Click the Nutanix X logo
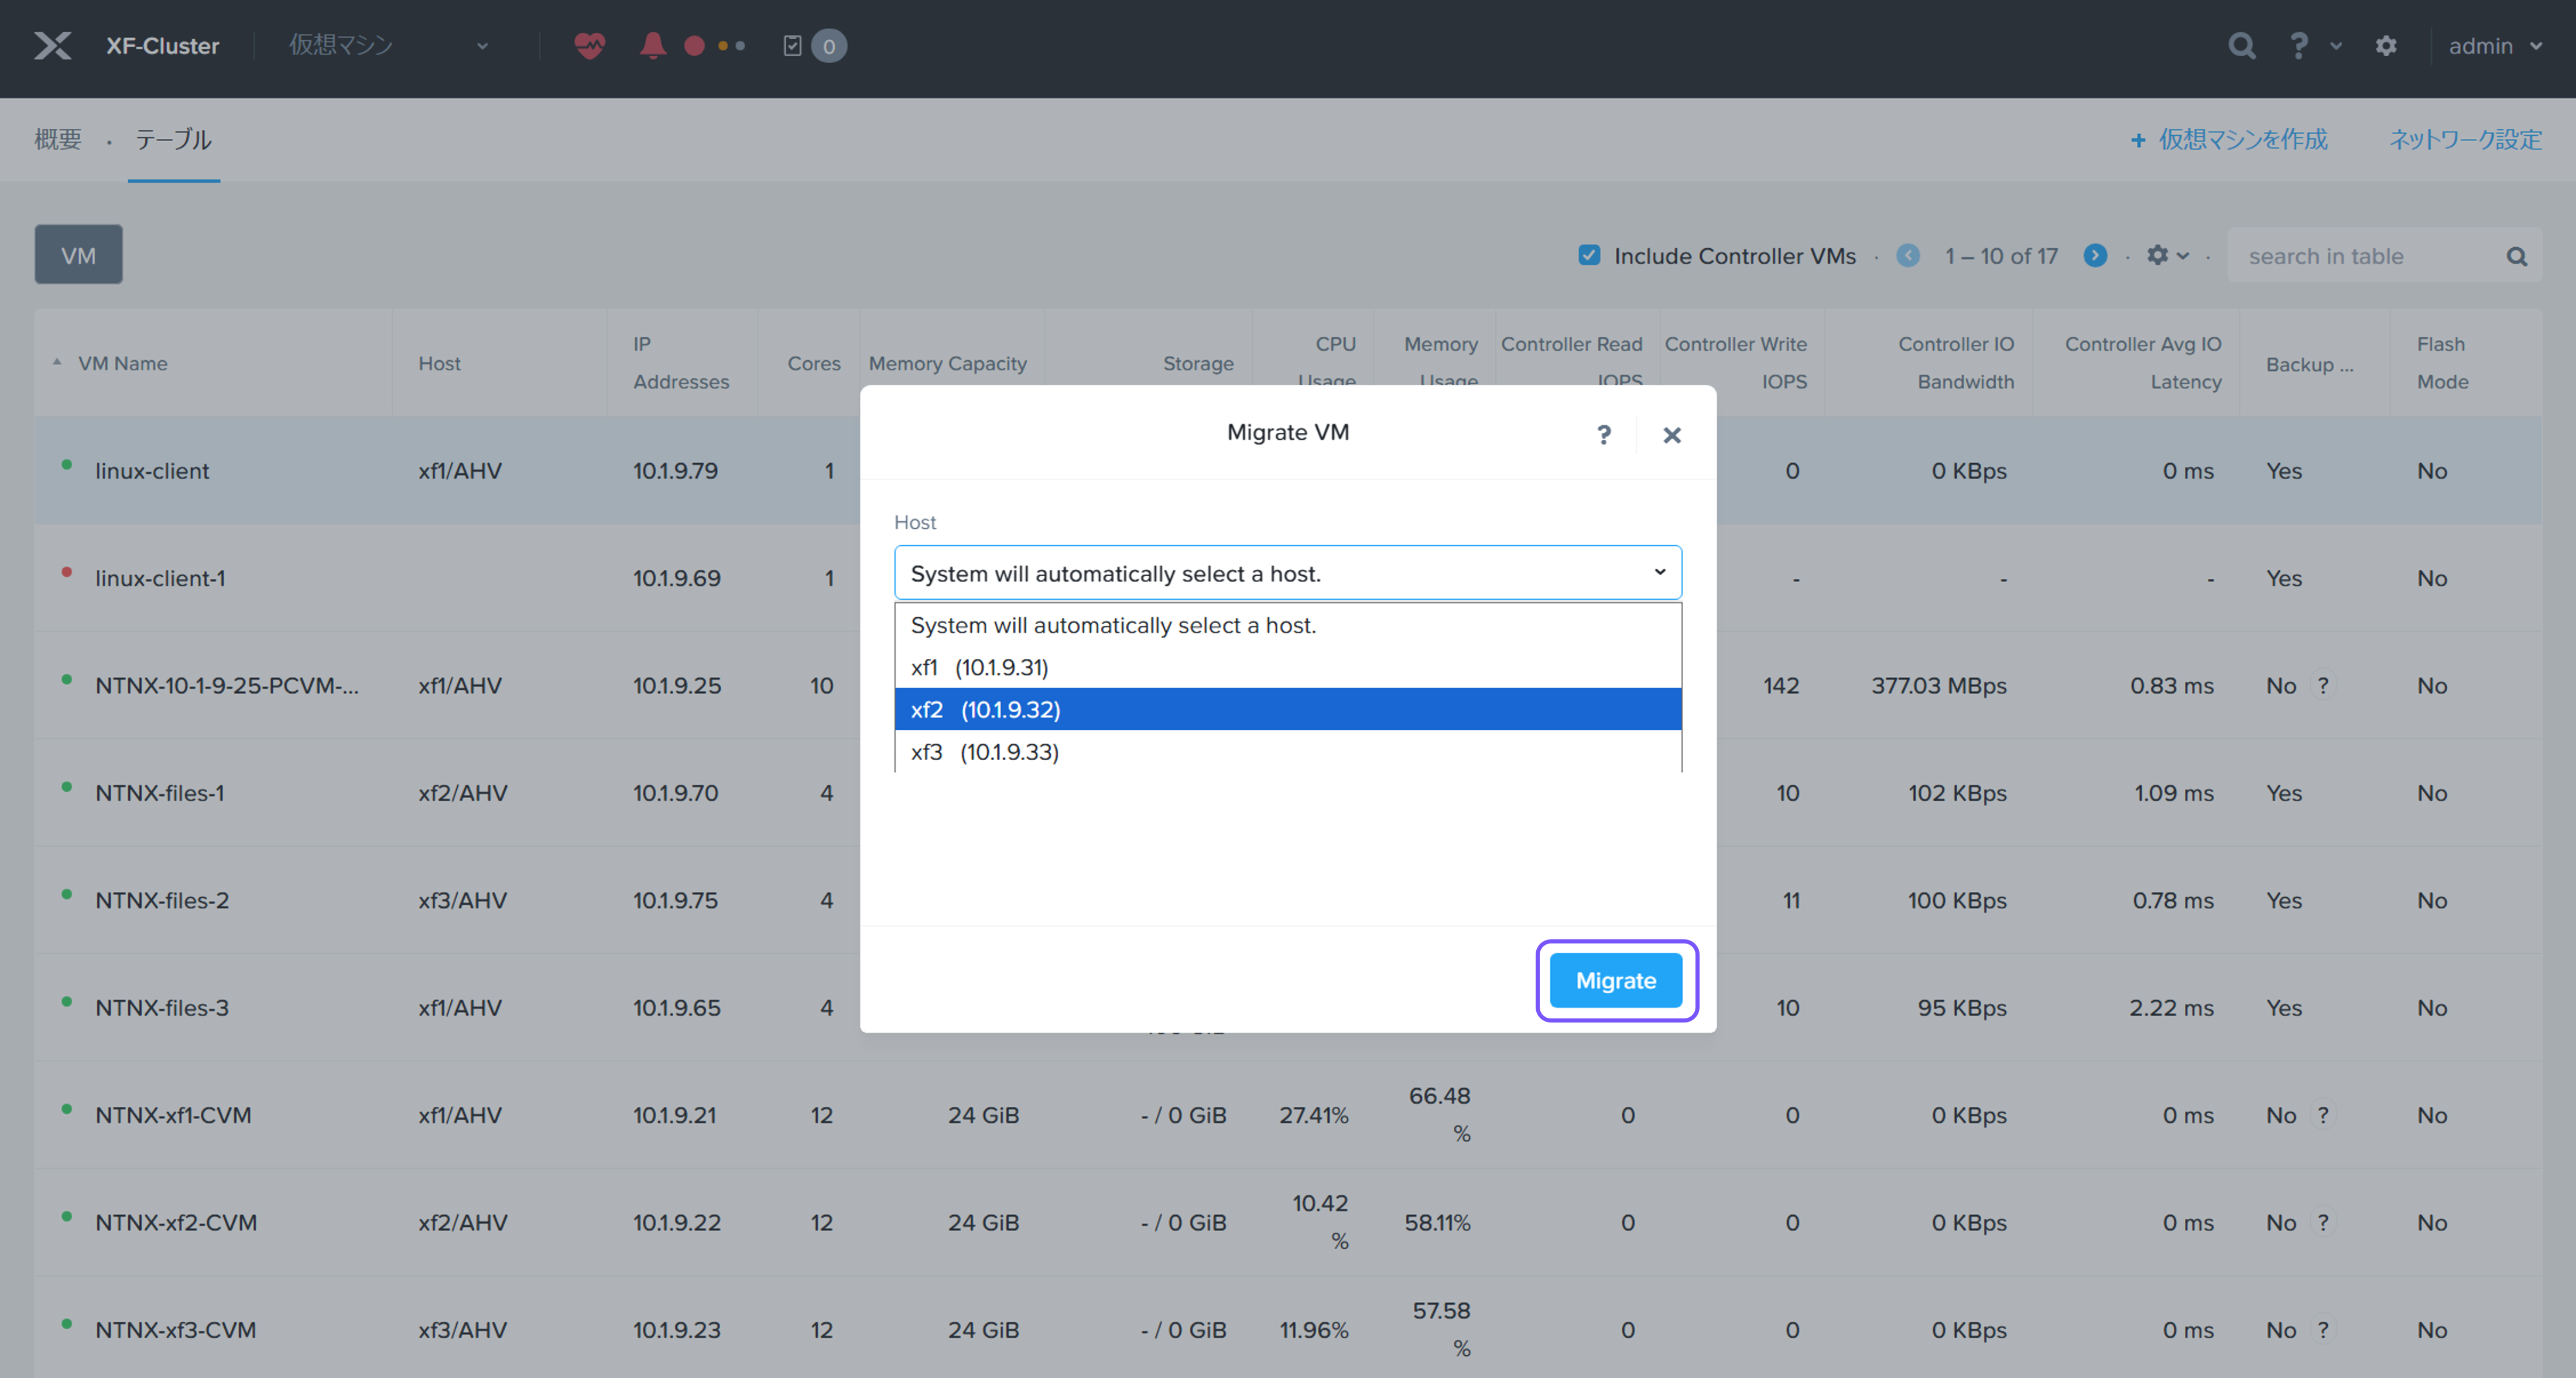2576x1378 pixels. tap(53, 46)
